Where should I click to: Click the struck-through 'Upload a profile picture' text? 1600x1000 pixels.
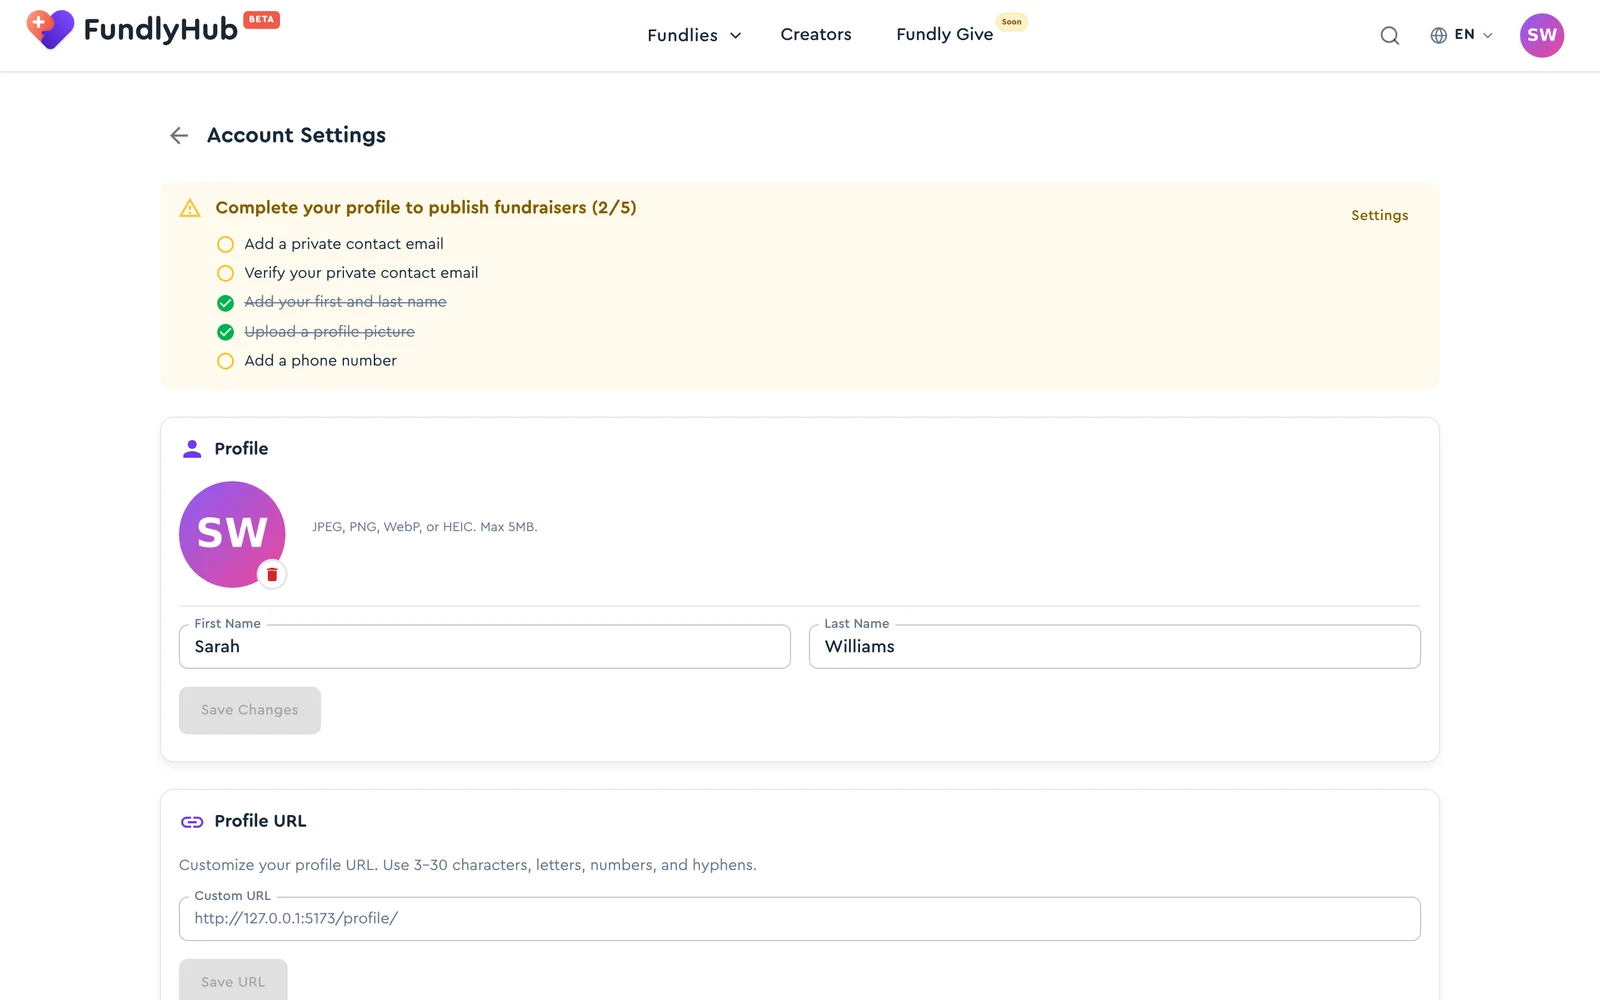pyautogui.click(x=329, y=332)
